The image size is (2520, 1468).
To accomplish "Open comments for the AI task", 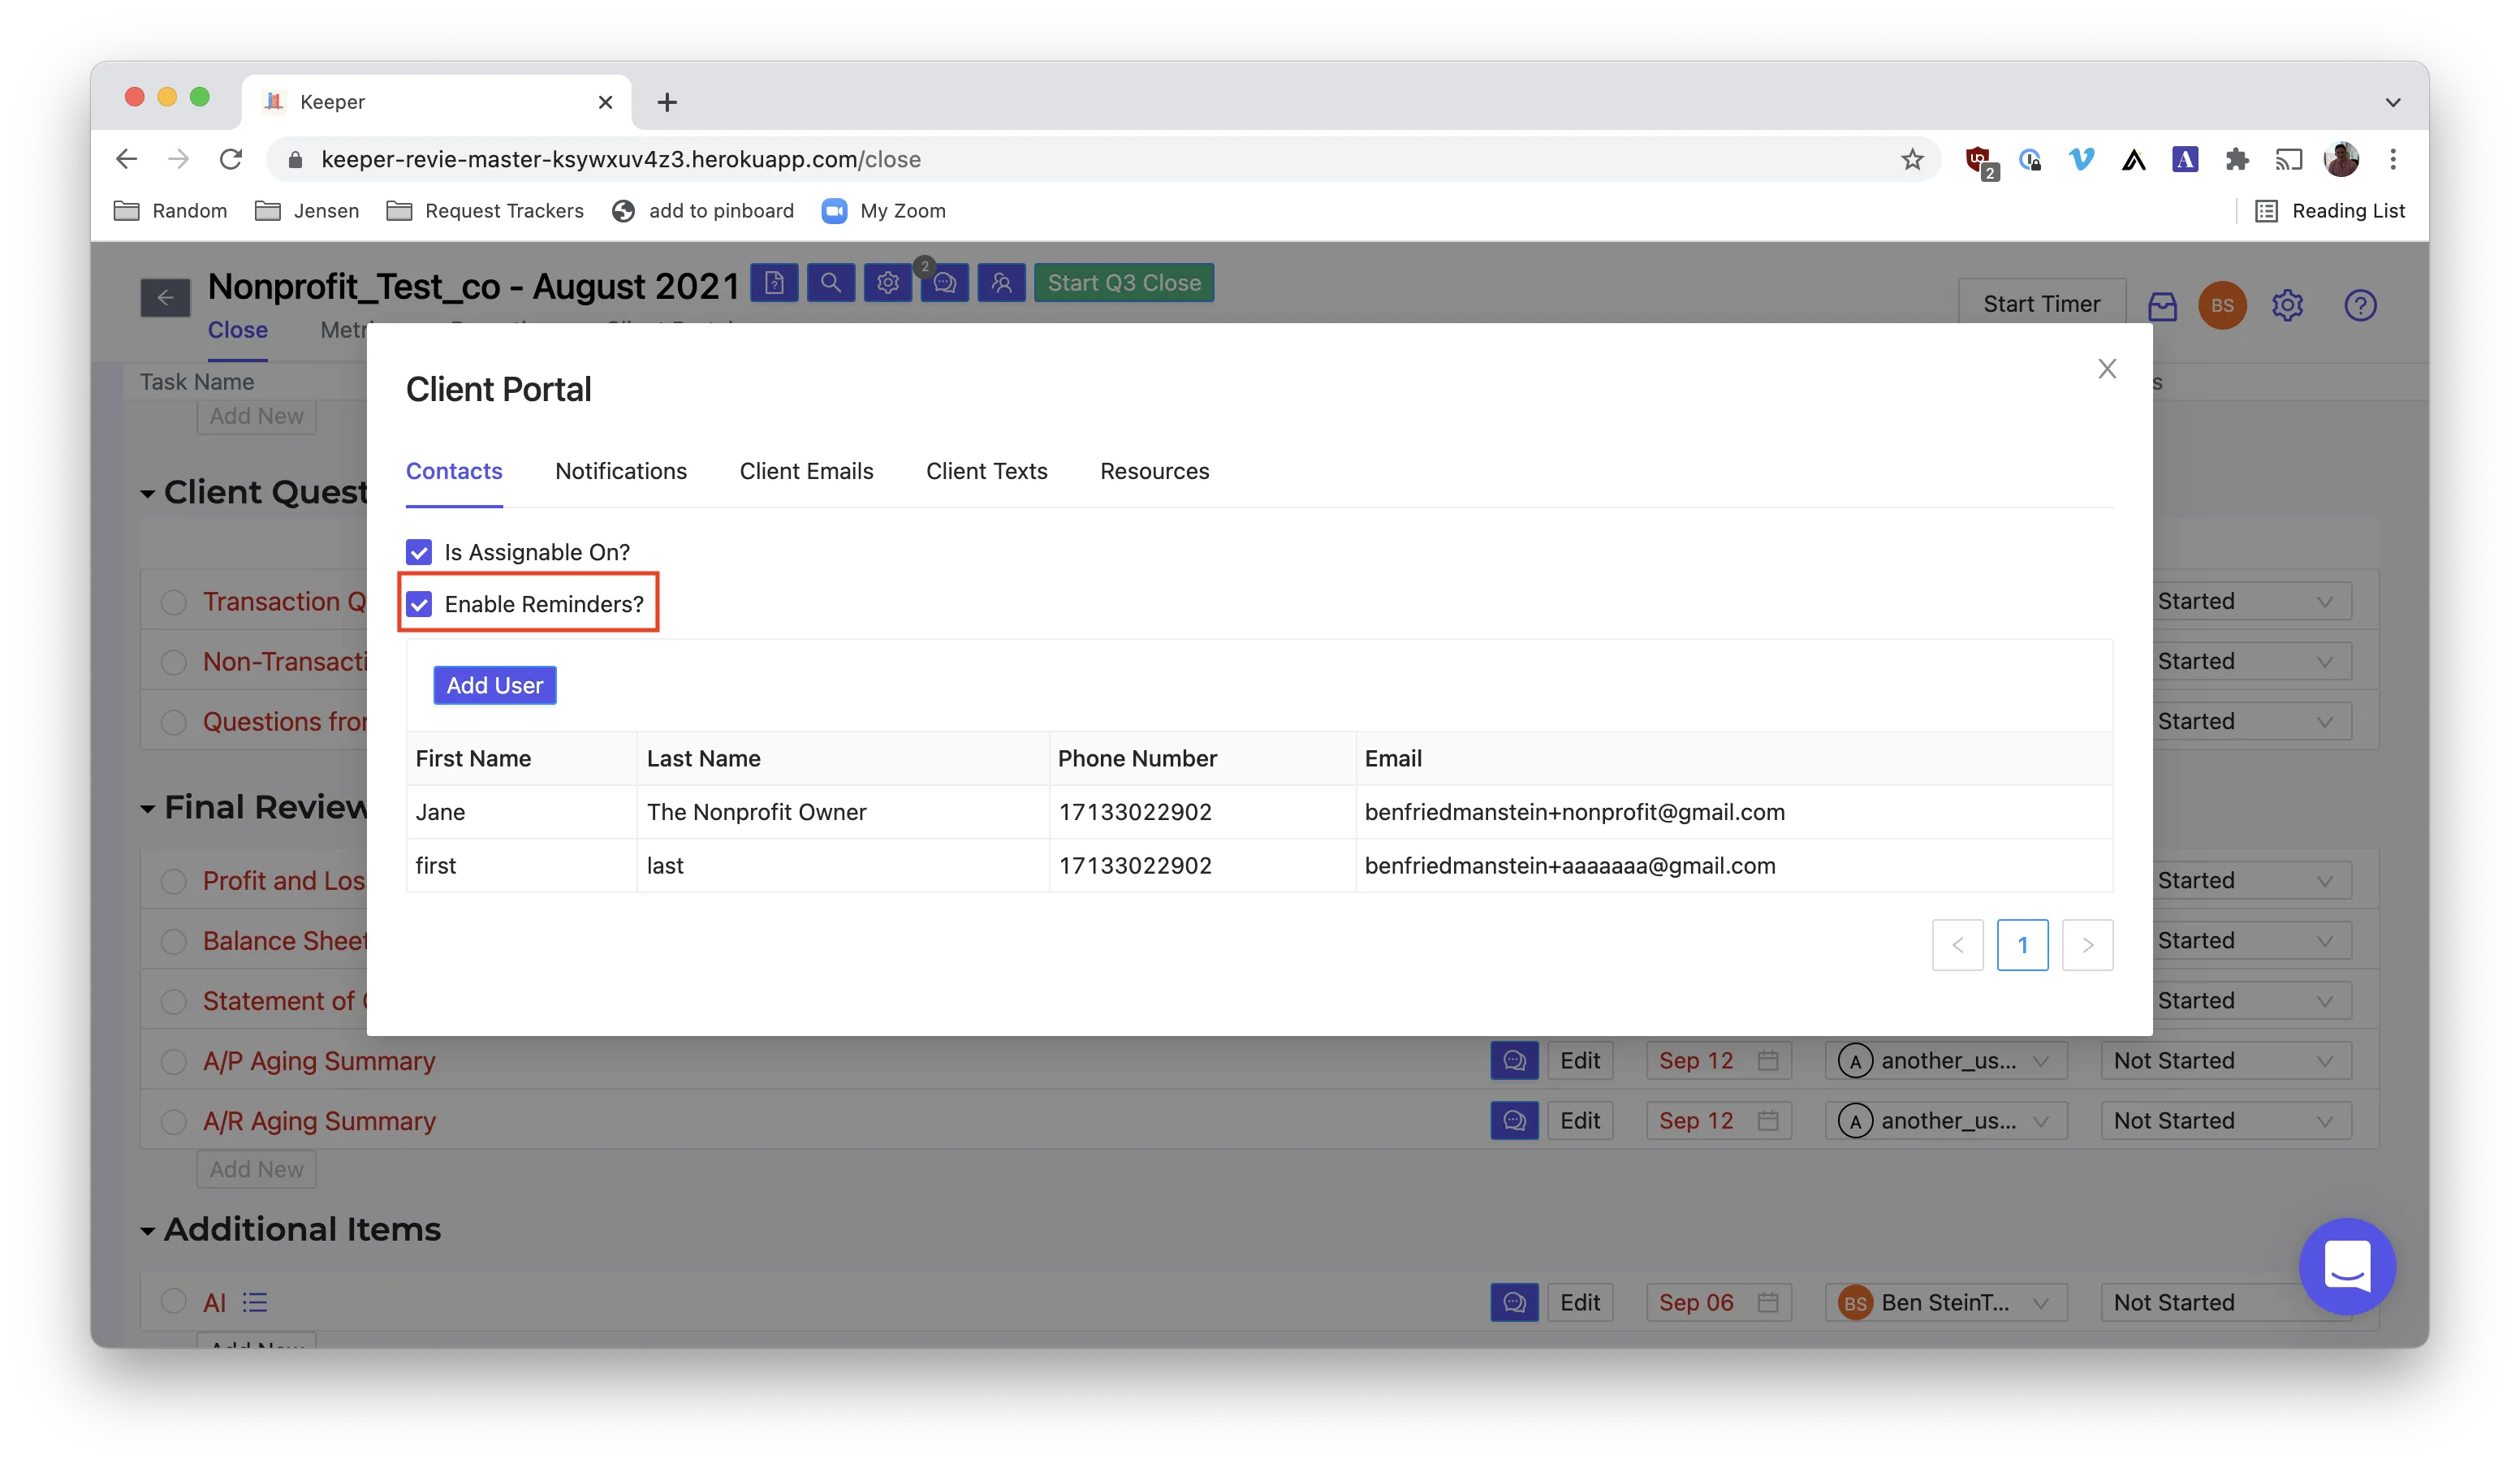I will 1514,1303.
